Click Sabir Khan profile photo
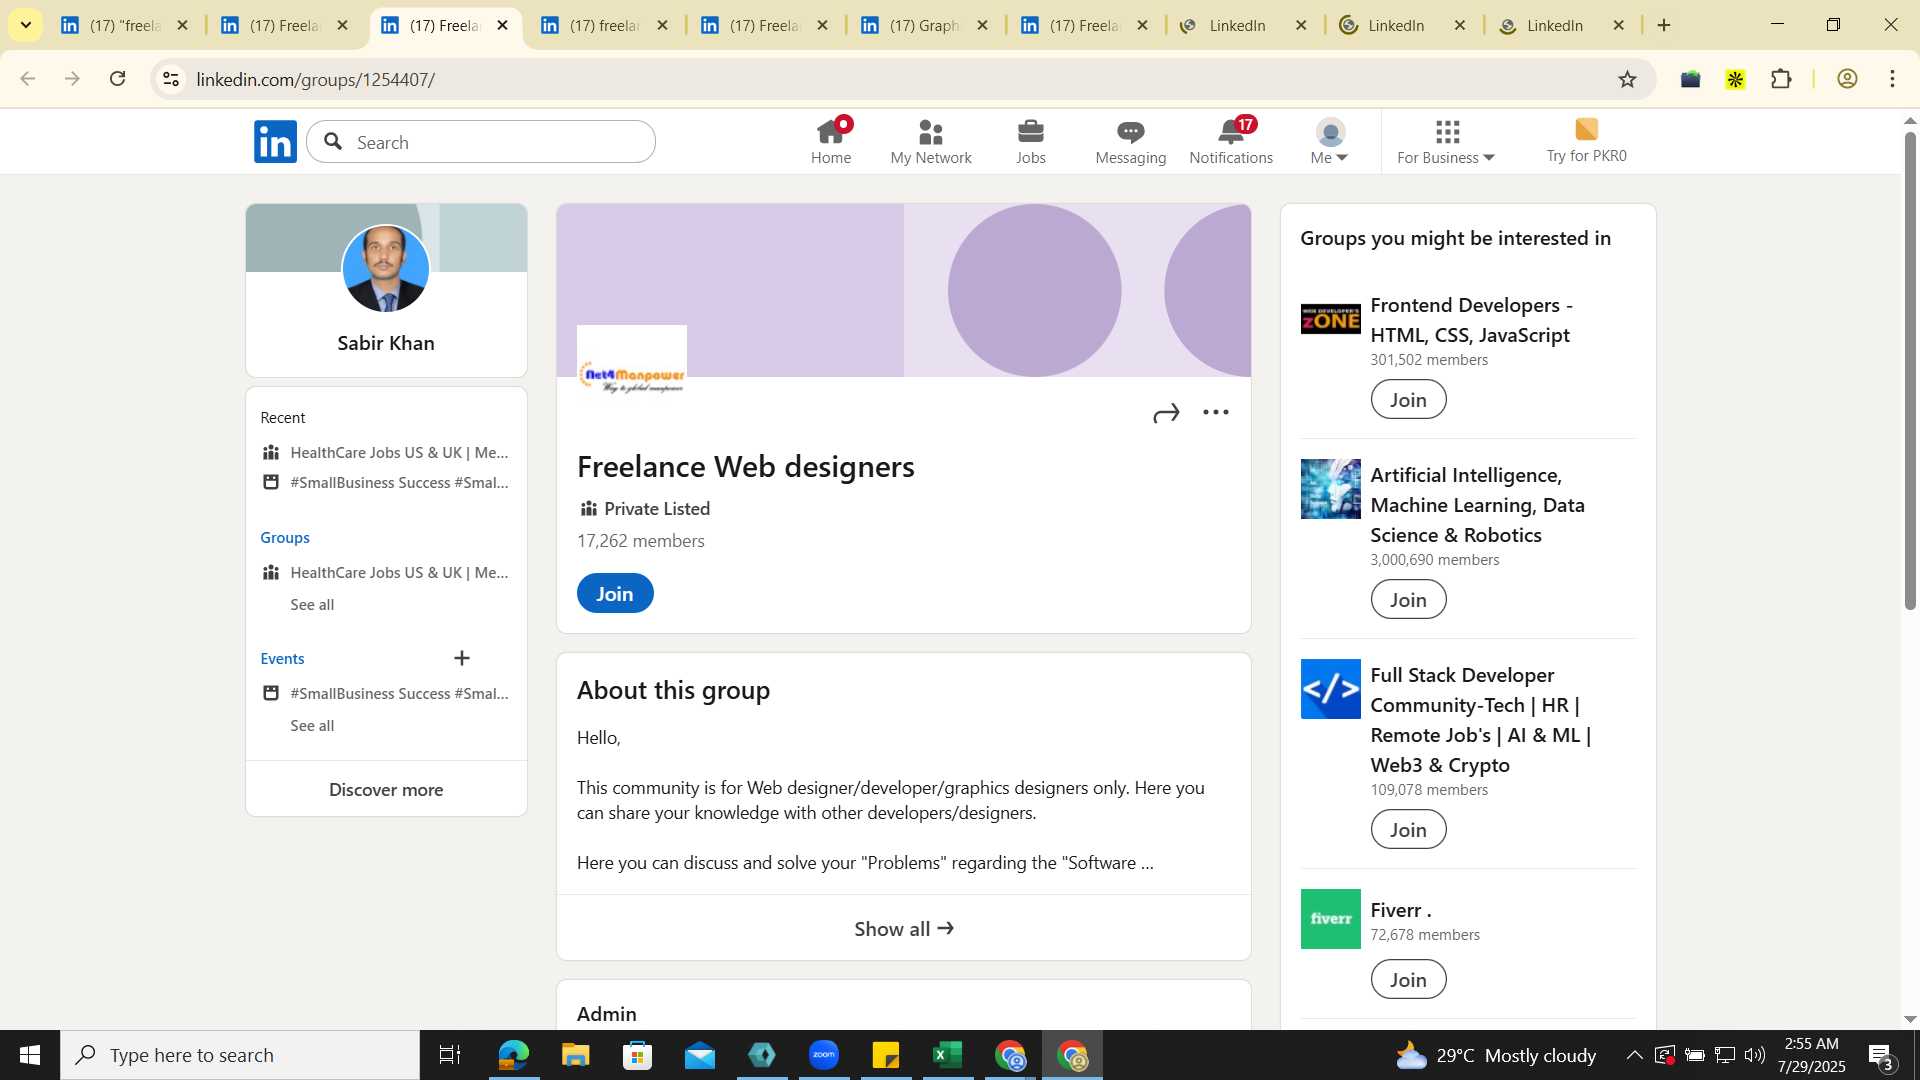Screen dimensions: 1920x1080 [x=386, y=268]
